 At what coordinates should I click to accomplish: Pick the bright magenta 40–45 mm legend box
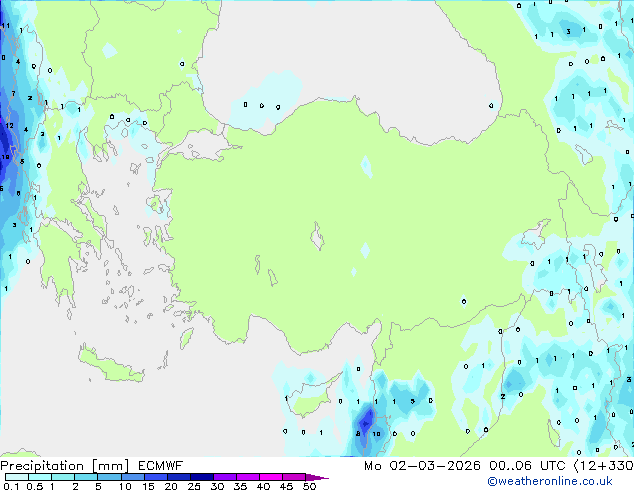[271, 477]
